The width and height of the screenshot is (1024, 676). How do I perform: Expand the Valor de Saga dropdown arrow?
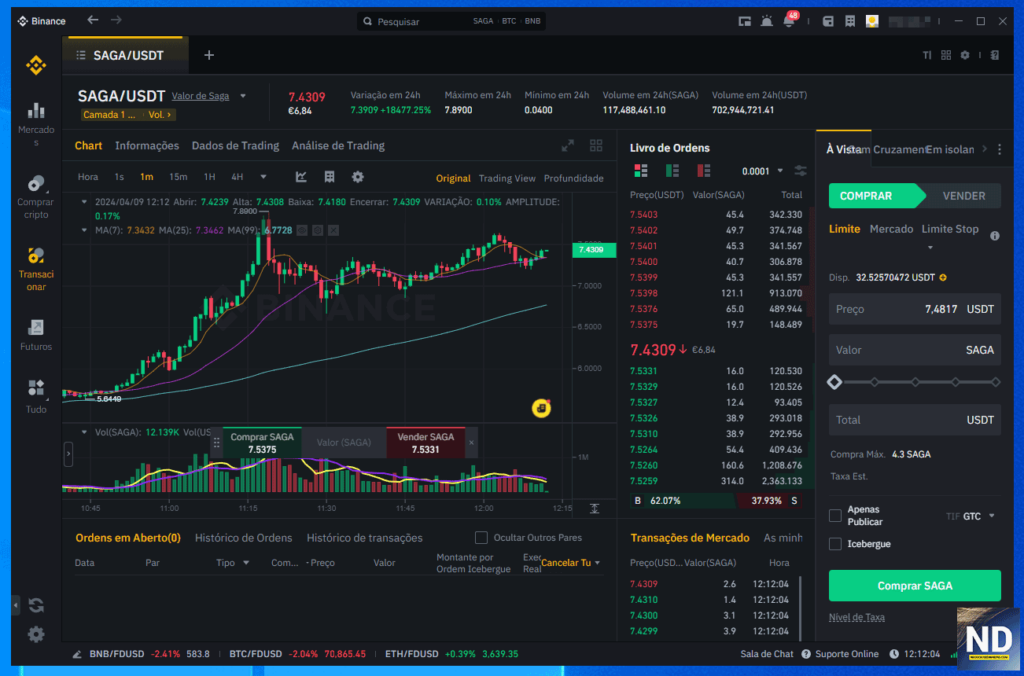[243, 96]
